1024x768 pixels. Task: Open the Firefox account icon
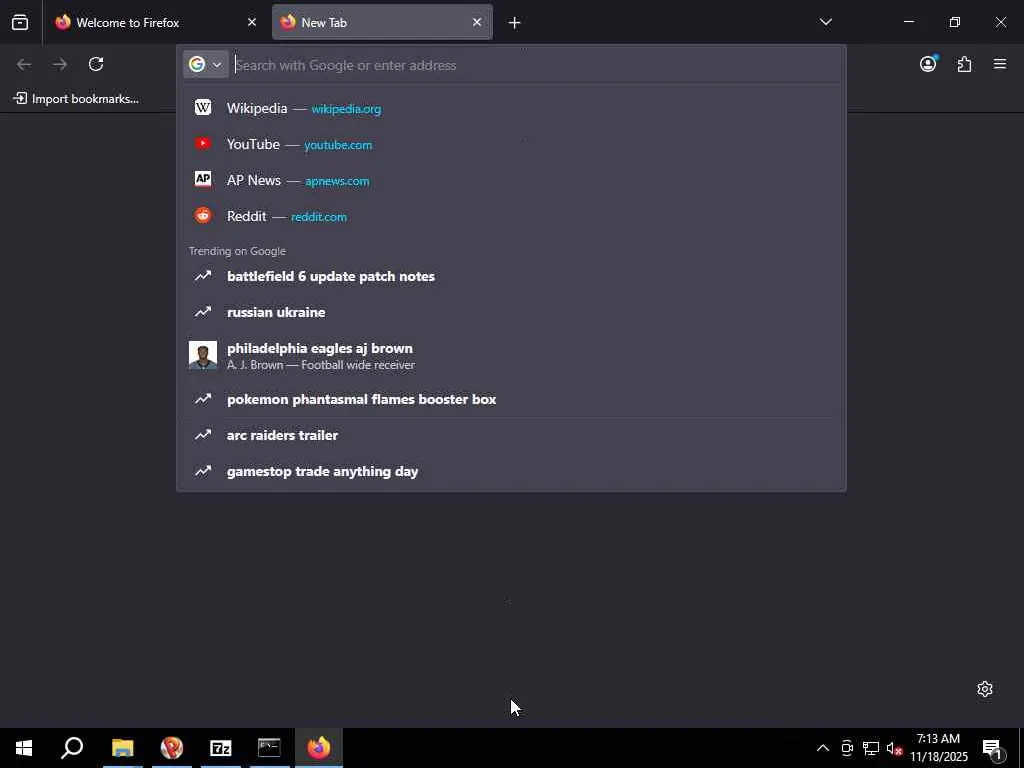click(928, 64)
